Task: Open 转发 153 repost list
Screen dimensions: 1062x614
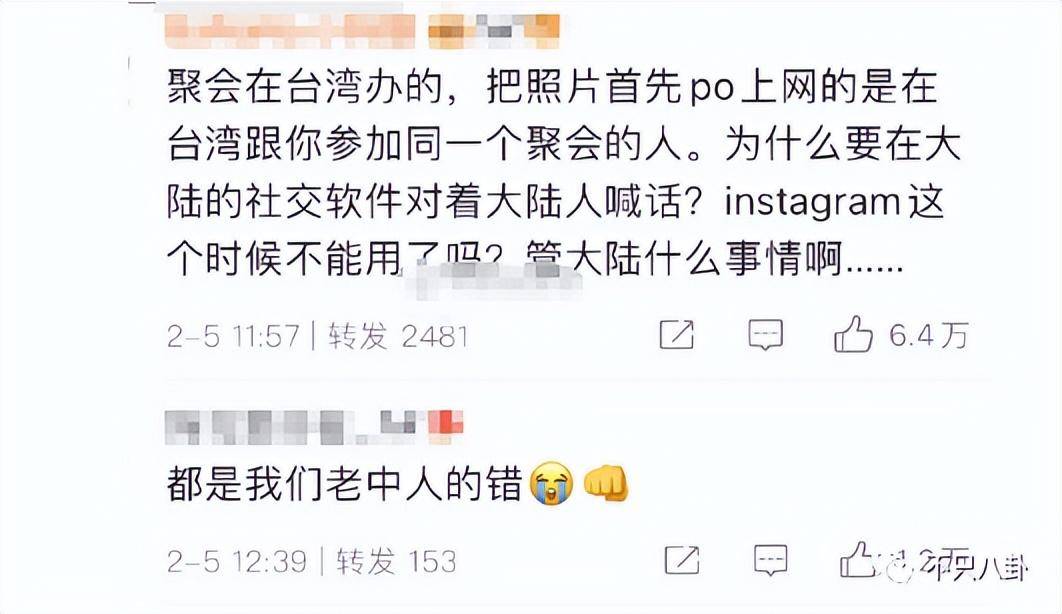Action: [x=396, y=561]
